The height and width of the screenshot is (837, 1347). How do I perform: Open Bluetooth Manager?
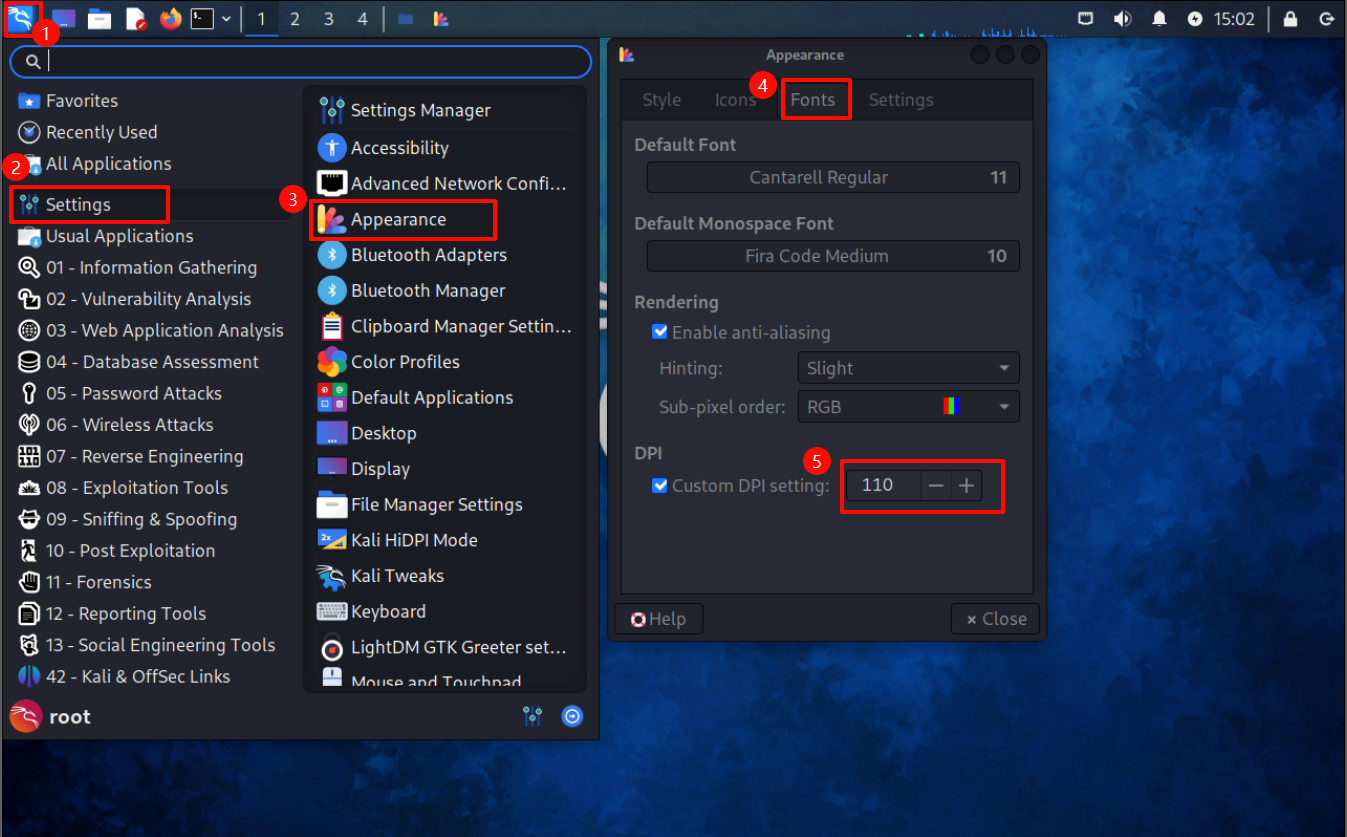427,291
